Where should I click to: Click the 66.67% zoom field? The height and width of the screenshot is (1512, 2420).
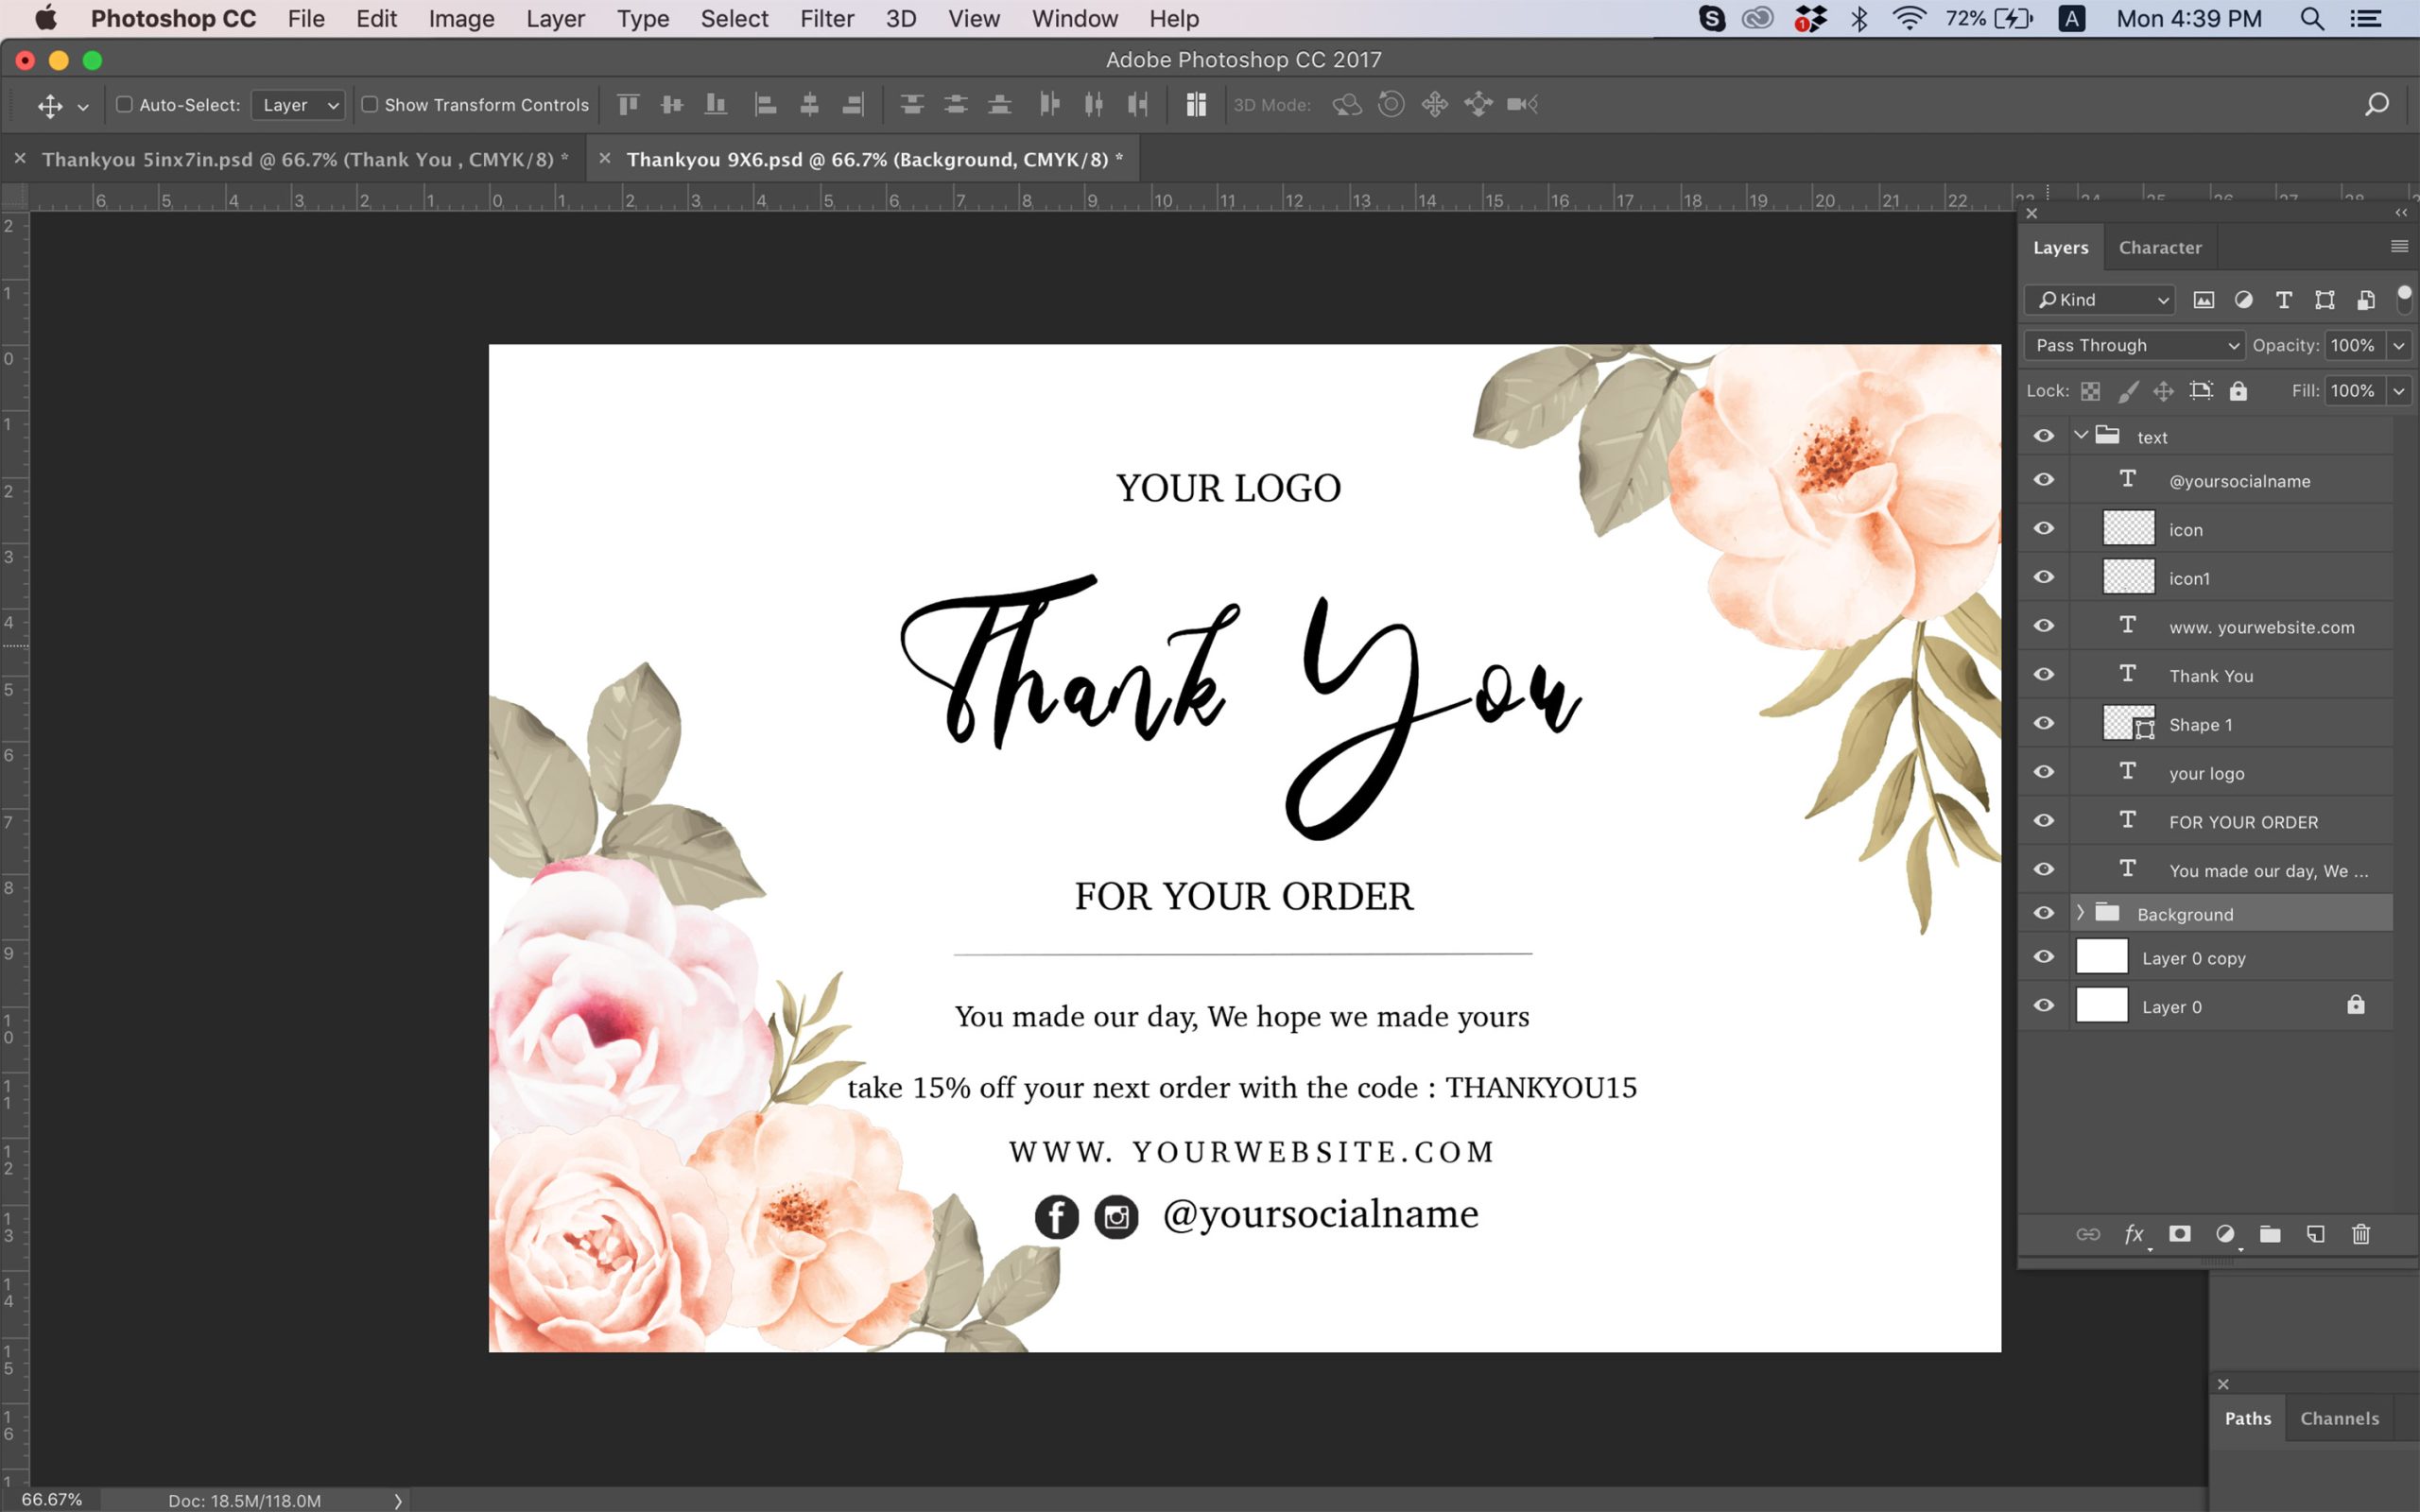coord(52,1499)
